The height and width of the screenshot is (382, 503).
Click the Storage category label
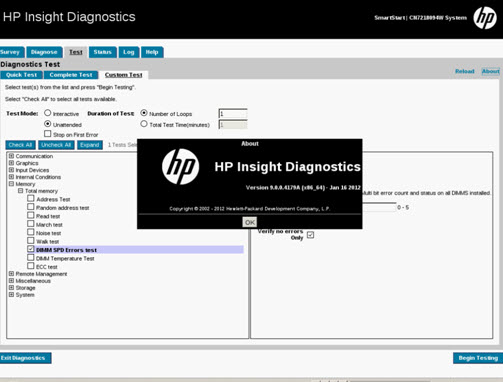(x=25, y=288)
